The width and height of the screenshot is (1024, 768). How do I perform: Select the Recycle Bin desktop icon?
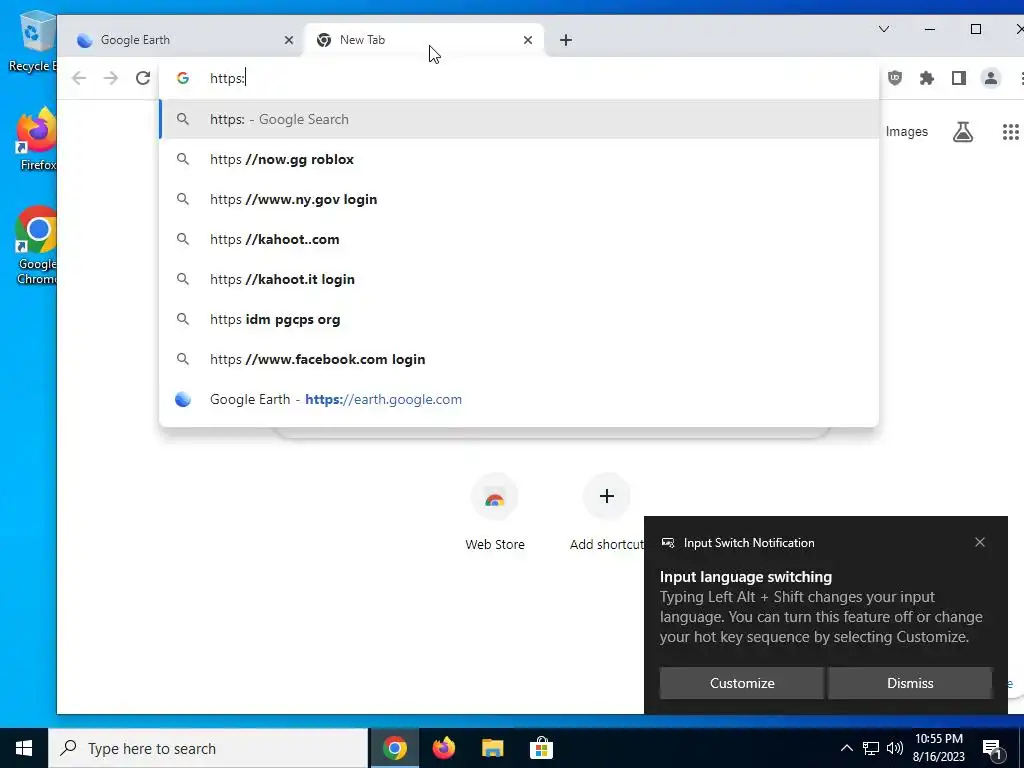34,40
